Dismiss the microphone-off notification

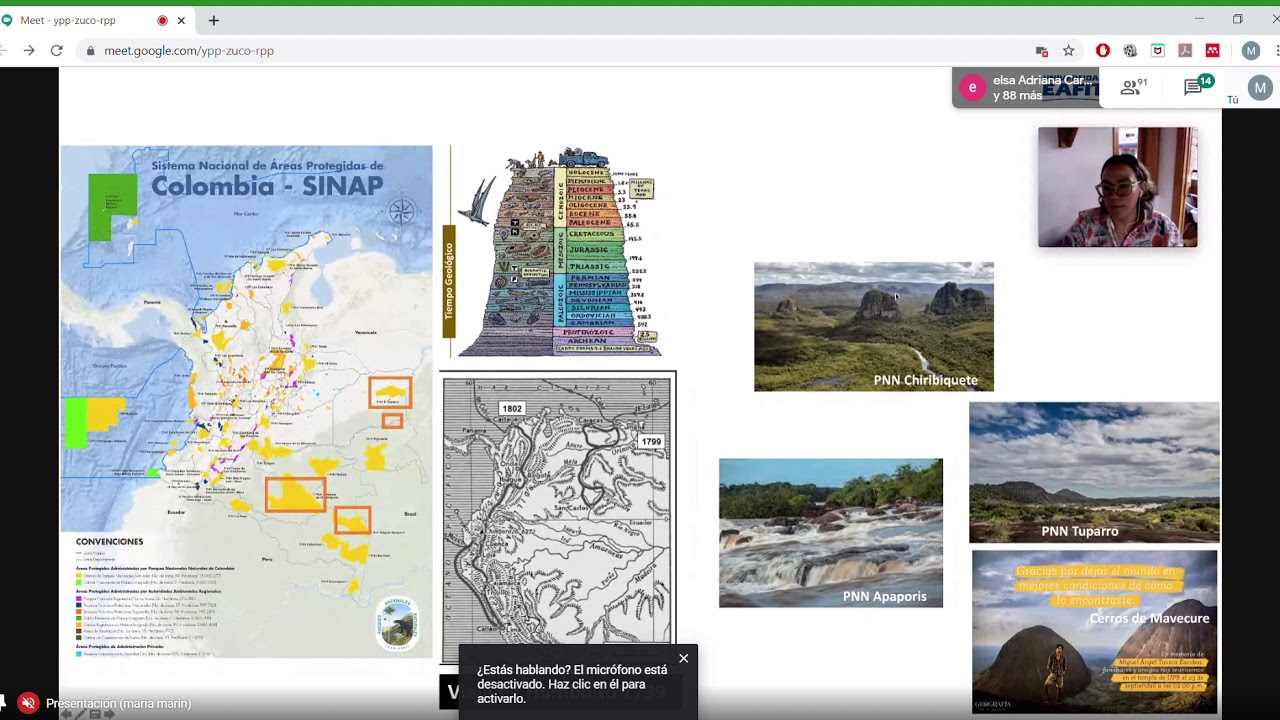pos(683,658)
